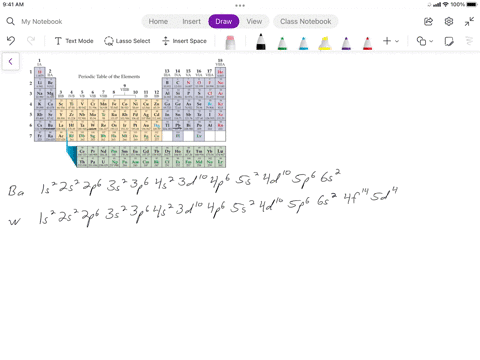Image resolution: width=480 pixels, height=360 pixels.
Task: Select the periodic table image
Action: click(x=128, y=113)
